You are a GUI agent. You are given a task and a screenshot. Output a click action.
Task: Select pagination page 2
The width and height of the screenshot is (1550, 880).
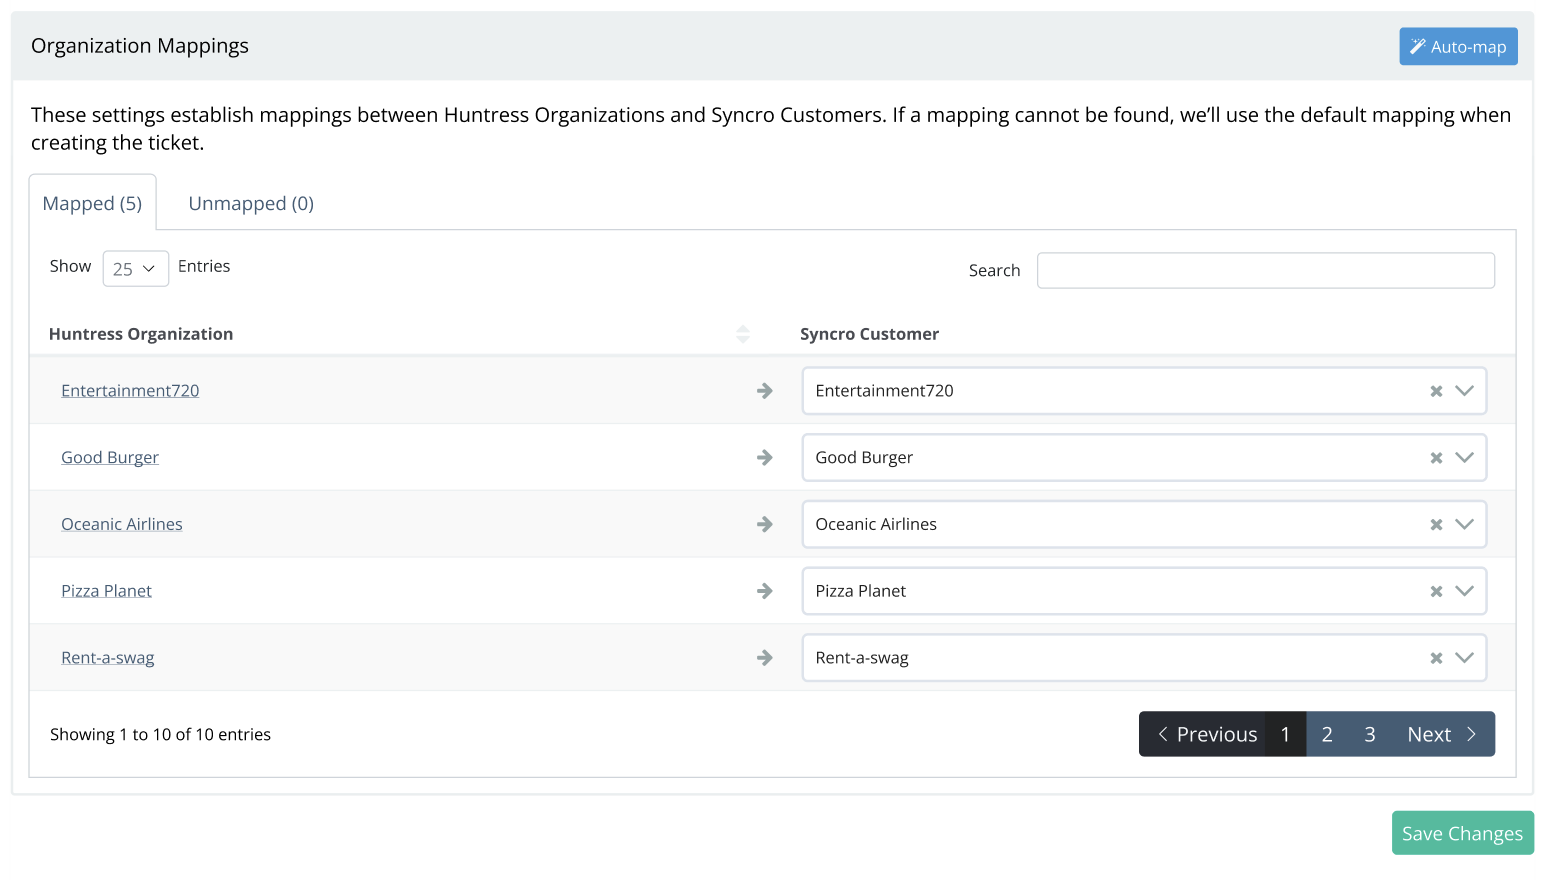tap(1327, 734)
